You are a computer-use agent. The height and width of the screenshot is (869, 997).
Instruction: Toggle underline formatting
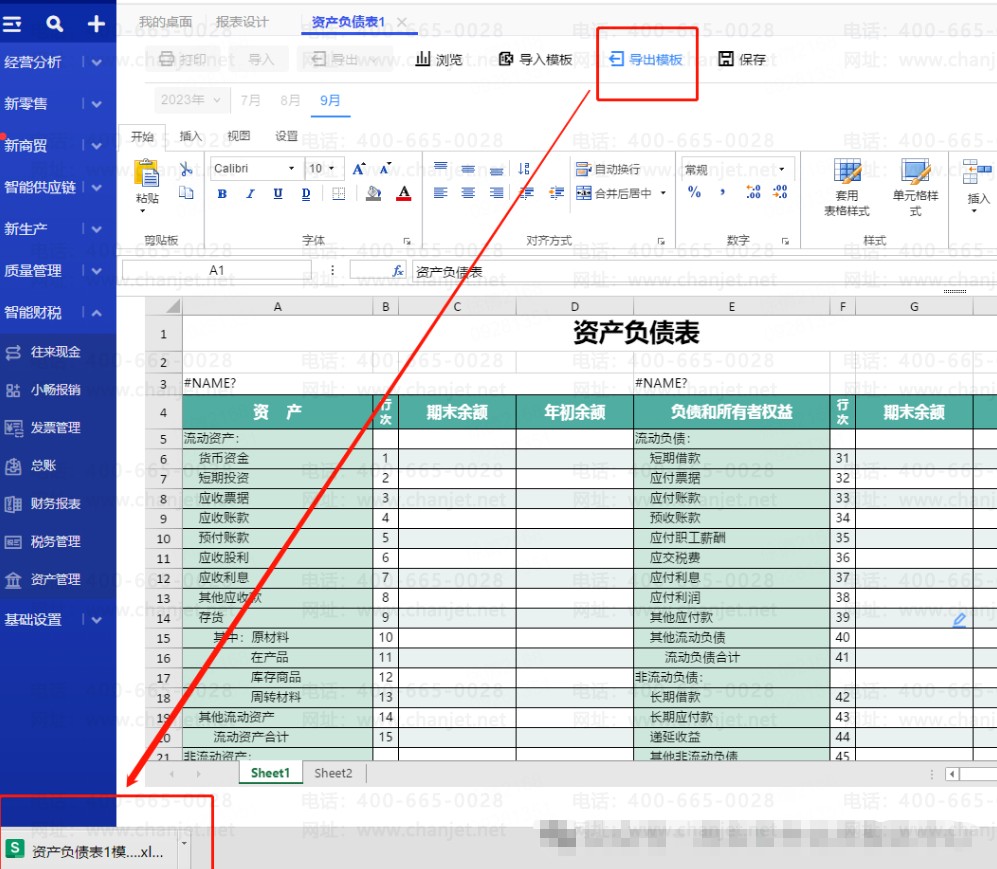pos(278,194)
